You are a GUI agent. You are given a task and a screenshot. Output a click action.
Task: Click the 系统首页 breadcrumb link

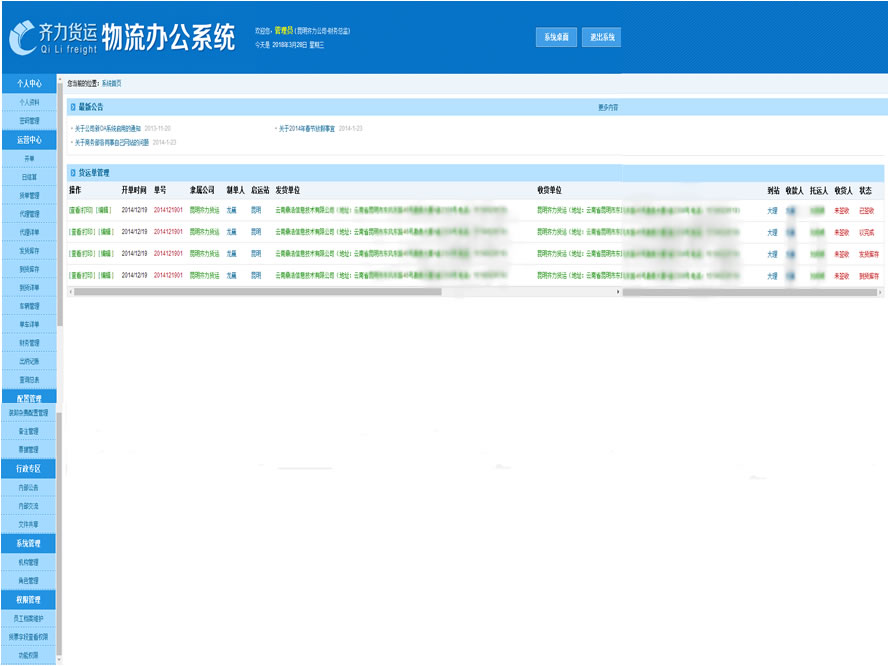click(110, 83)
